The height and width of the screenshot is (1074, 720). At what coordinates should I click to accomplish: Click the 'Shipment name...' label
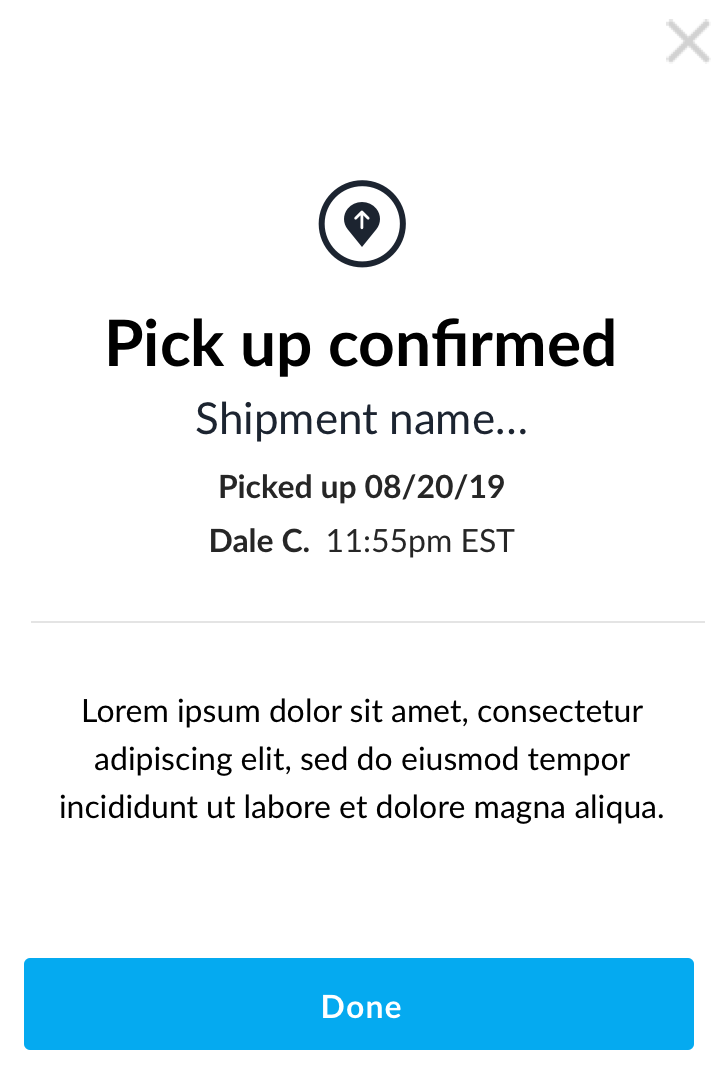pos(361,419)
